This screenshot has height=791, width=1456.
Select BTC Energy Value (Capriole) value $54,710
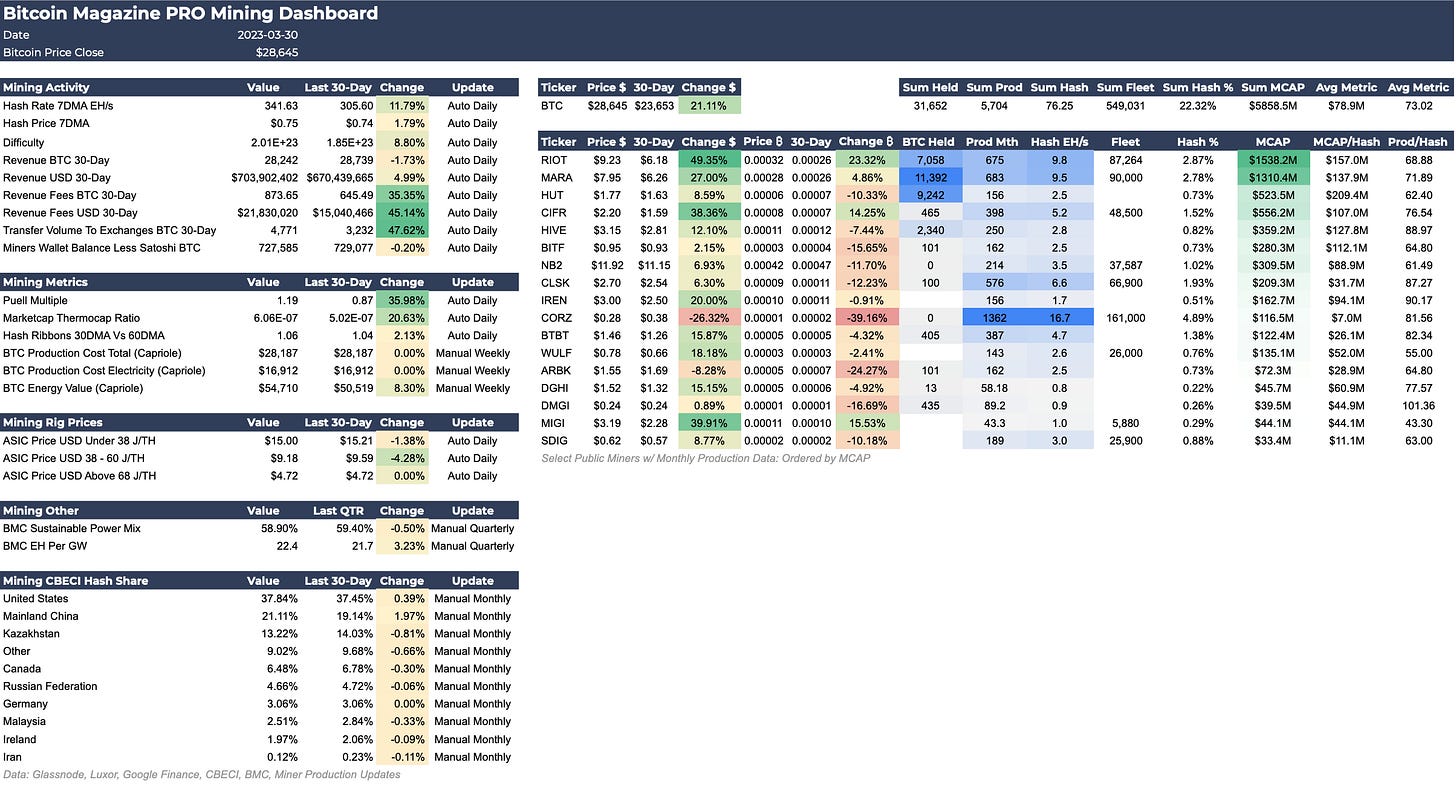[x=277, y=387]
